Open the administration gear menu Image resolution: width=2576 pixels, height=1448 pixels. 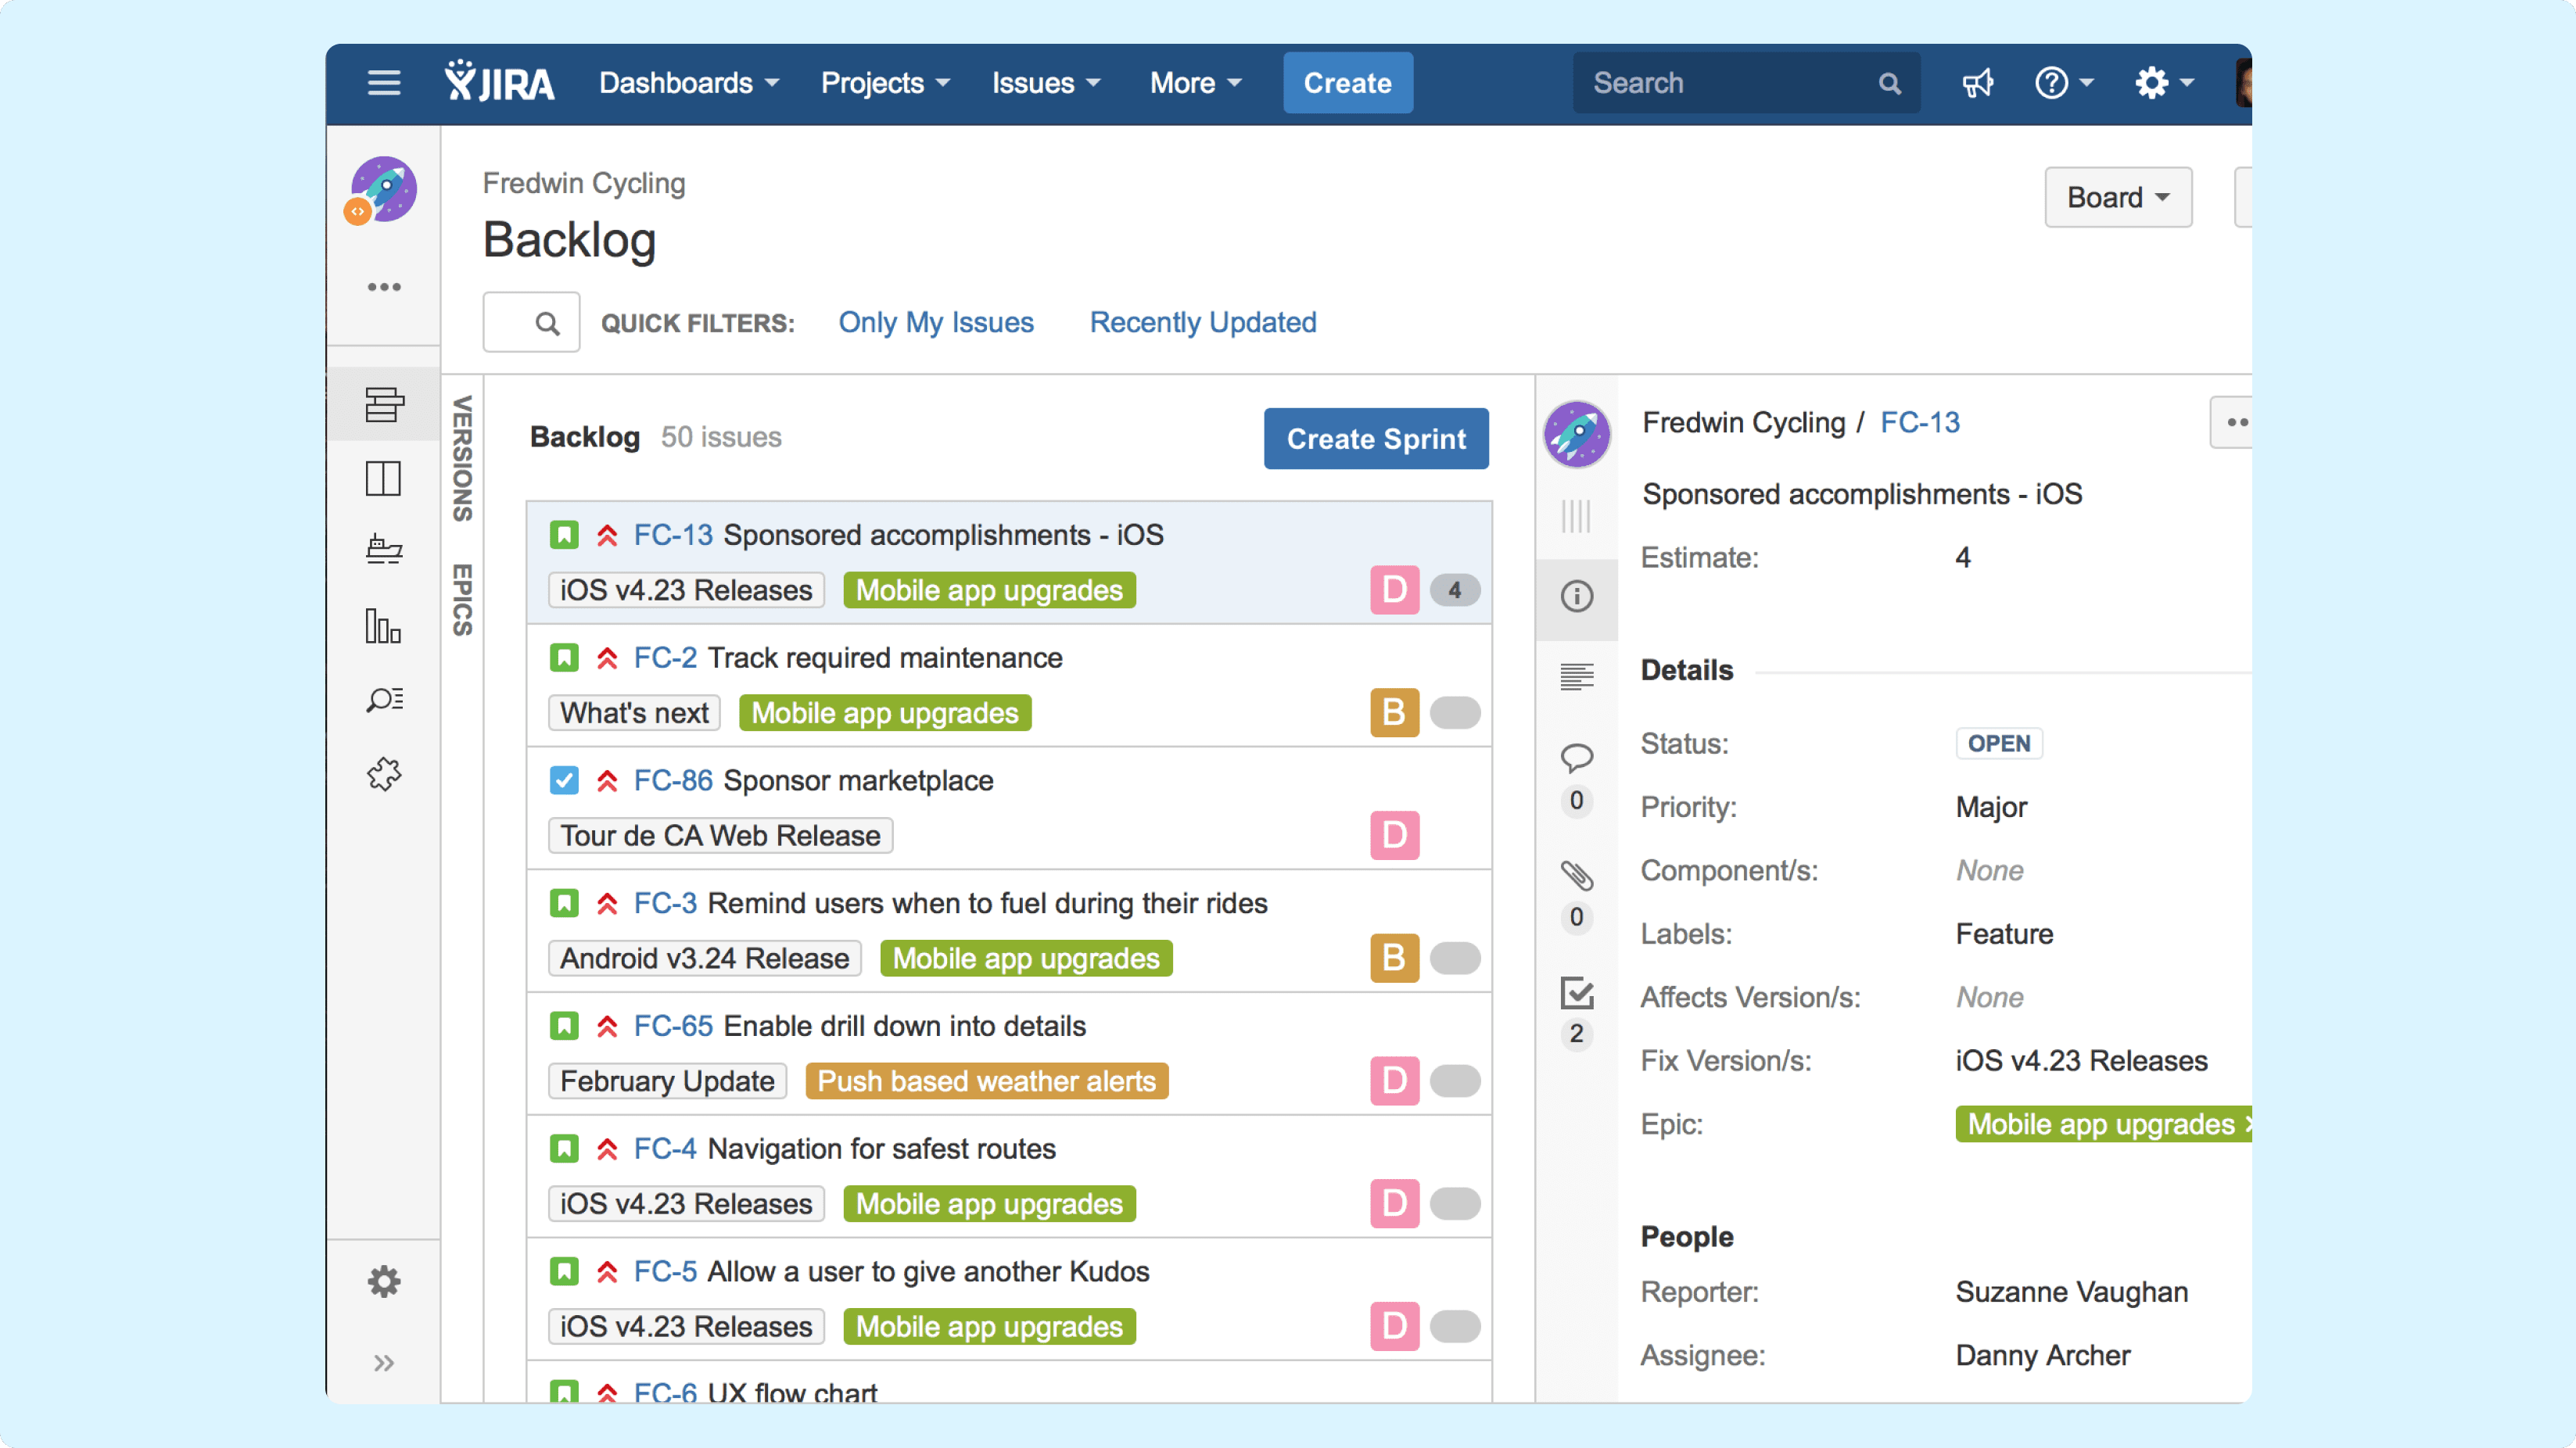click(2164, 83)
